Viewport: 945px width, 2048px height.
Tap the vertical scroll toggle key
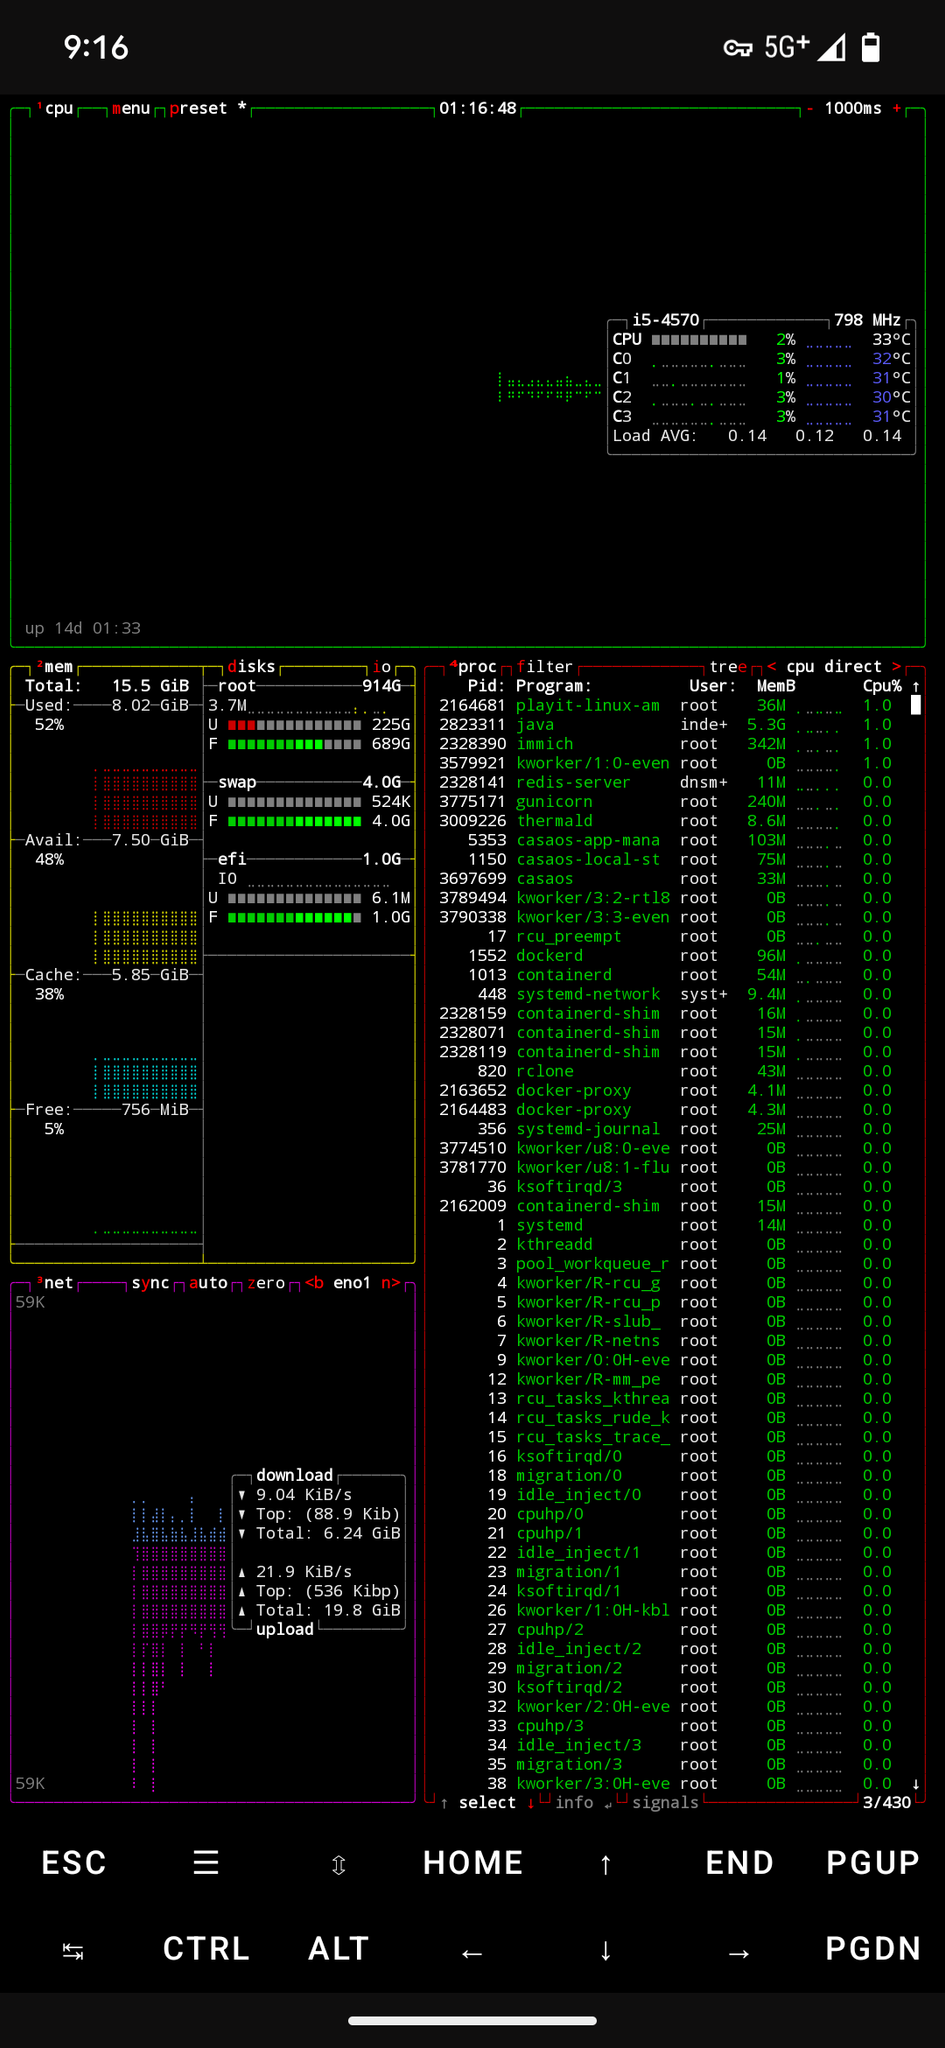[x=339, y=1864]
